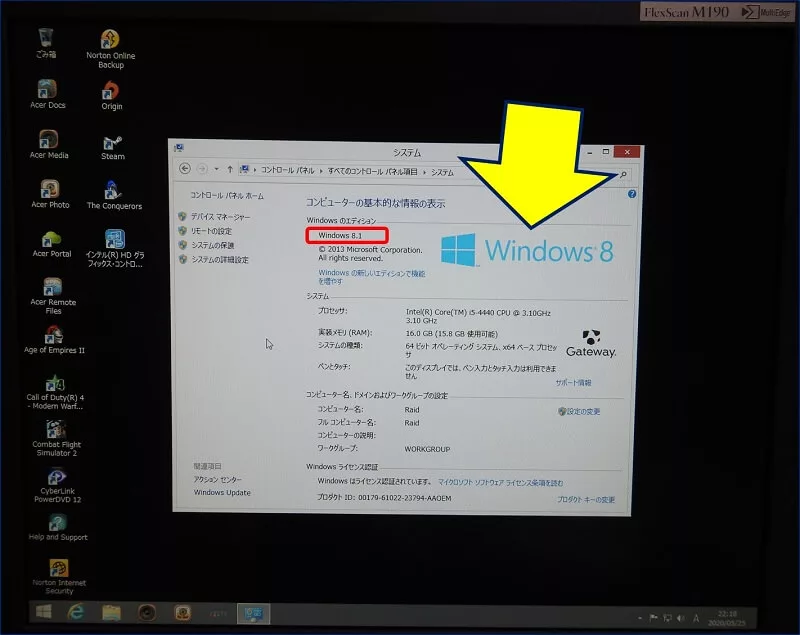The height and width of the screenshot is (635, 800).
Task: Select the Acer Photo desktop icon
Action: pos(50,194)
